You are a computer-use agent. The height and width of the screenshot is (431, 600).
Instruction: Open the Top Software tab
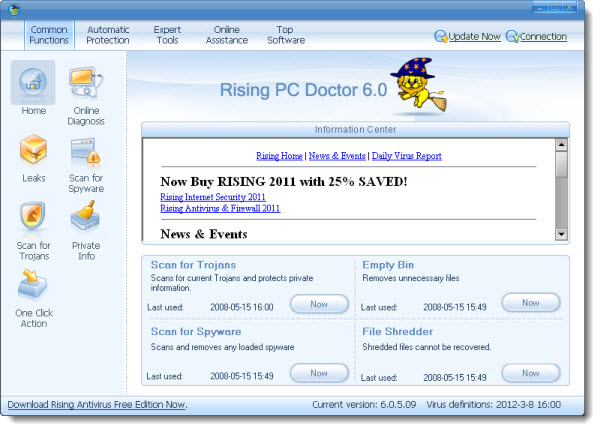coord(286,35)
